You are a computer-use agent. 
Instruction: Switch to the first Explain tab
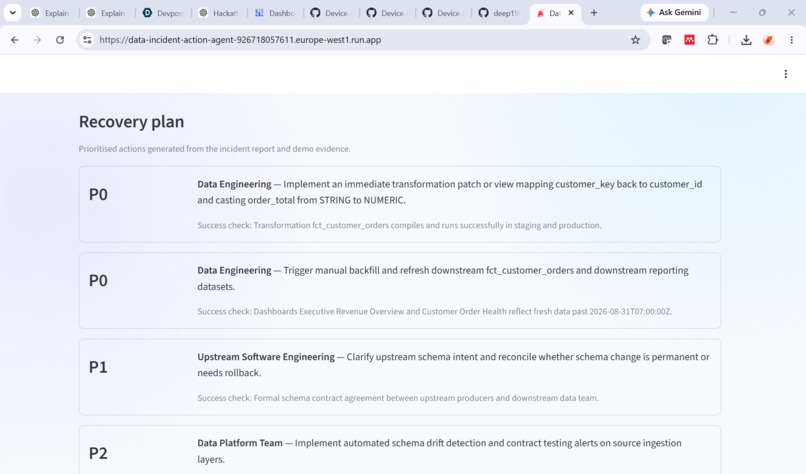[50, 13]
